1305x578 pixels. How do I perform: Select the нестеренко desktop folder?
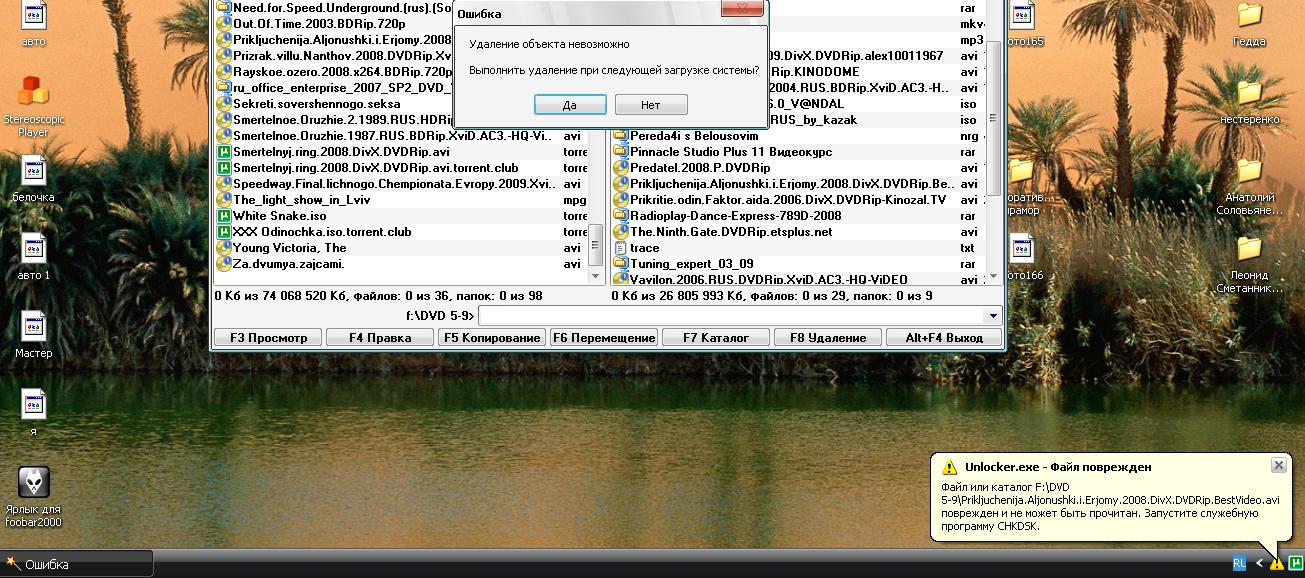coord(1249,94)
